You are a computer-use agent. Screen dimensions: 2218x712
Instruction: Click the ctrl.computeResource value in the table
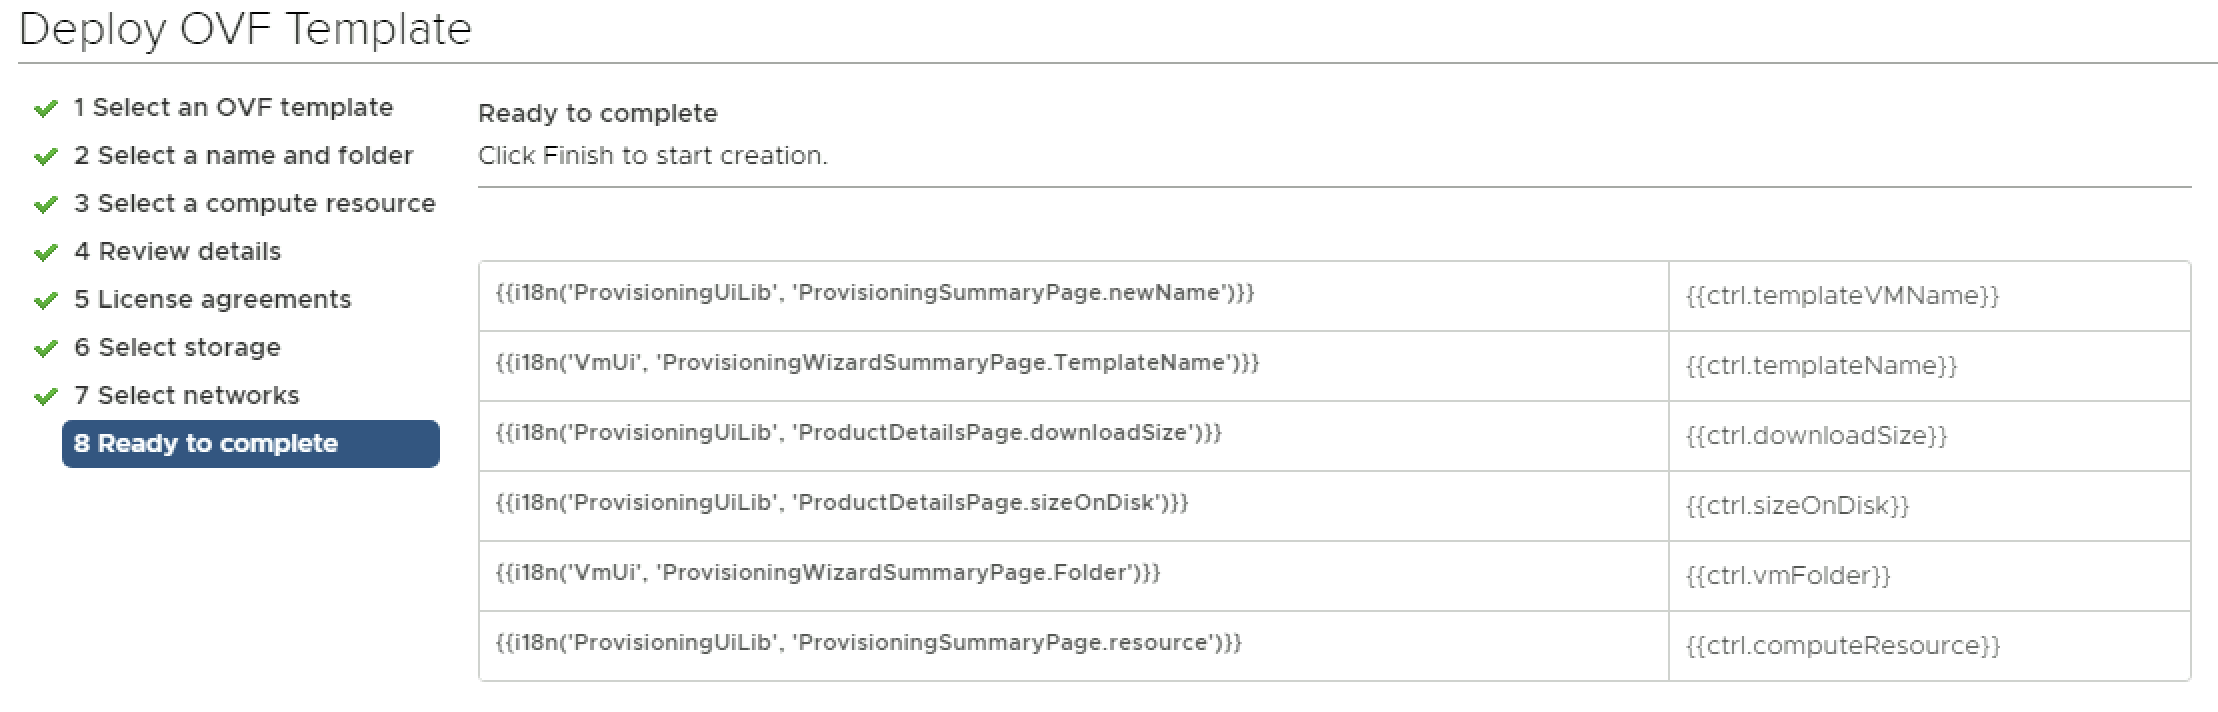pyautogui.click(x=1842, y=646)
